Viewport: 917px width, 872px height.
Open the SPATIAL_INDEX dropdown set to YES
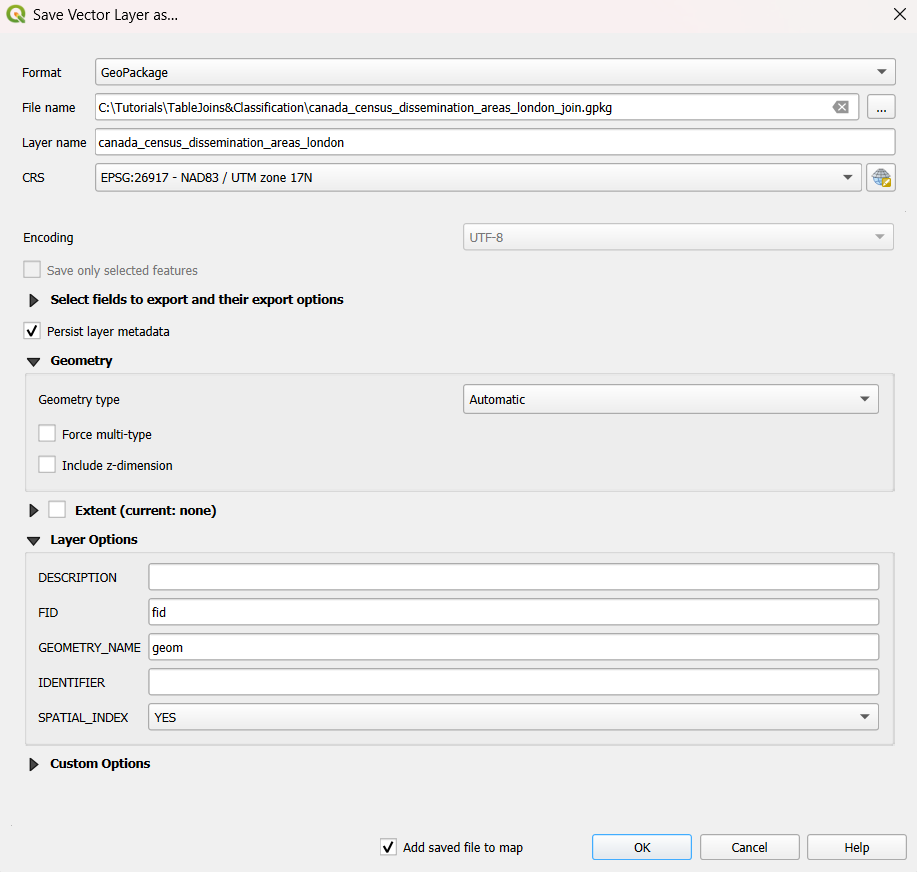[513, 717]
